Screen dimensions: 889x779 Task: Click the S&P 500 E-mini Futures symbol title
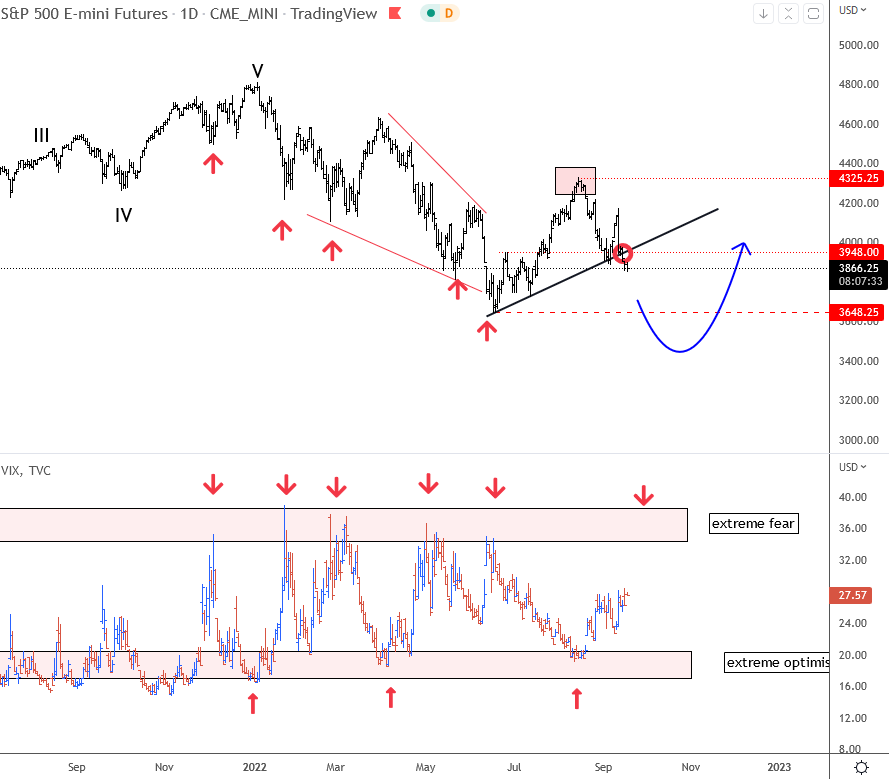click(84, 14)
